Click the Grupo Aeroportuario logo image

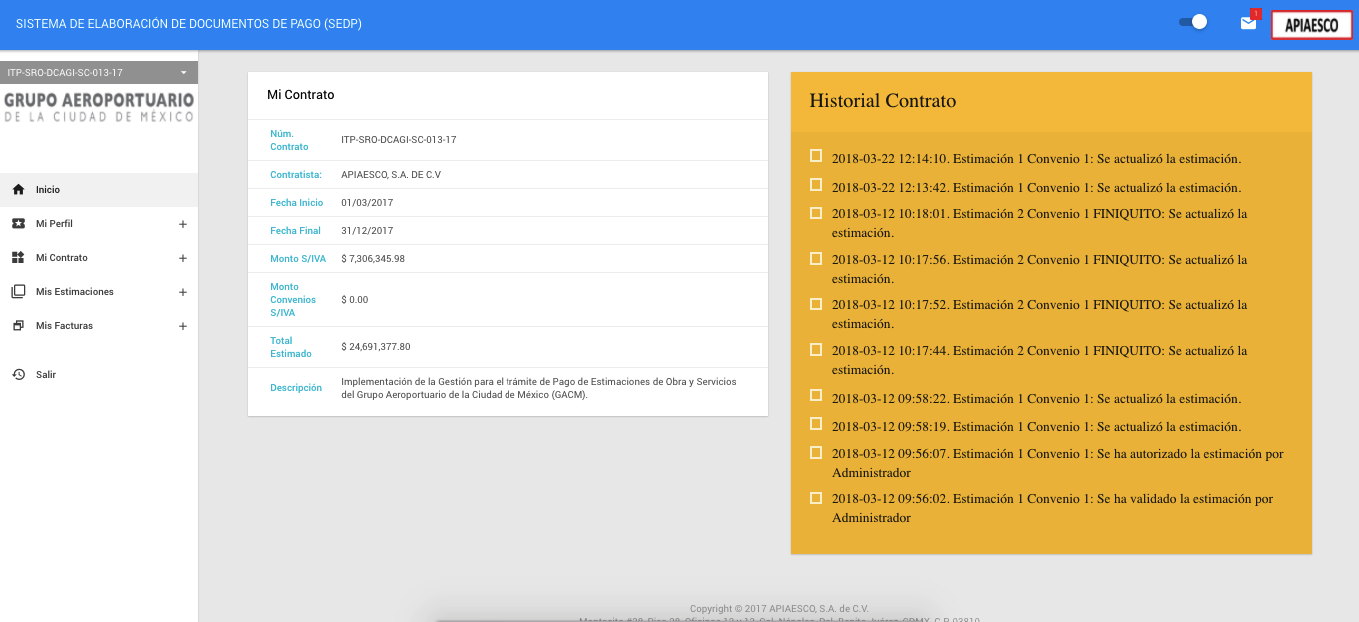(x=99, y=107)
